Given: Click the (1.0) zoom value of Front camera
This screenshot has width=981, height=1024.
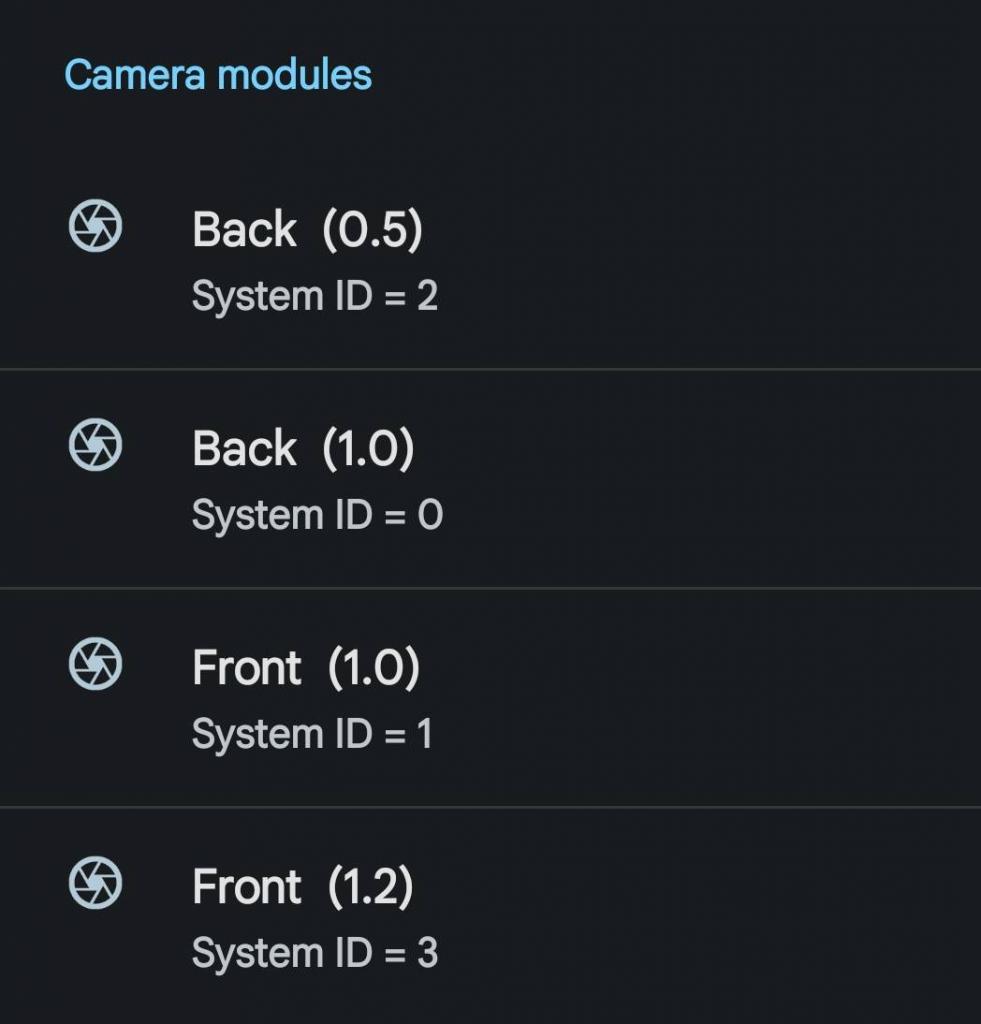Looking at the screenshot, I should pyautogui.click(x=373, y=668).
